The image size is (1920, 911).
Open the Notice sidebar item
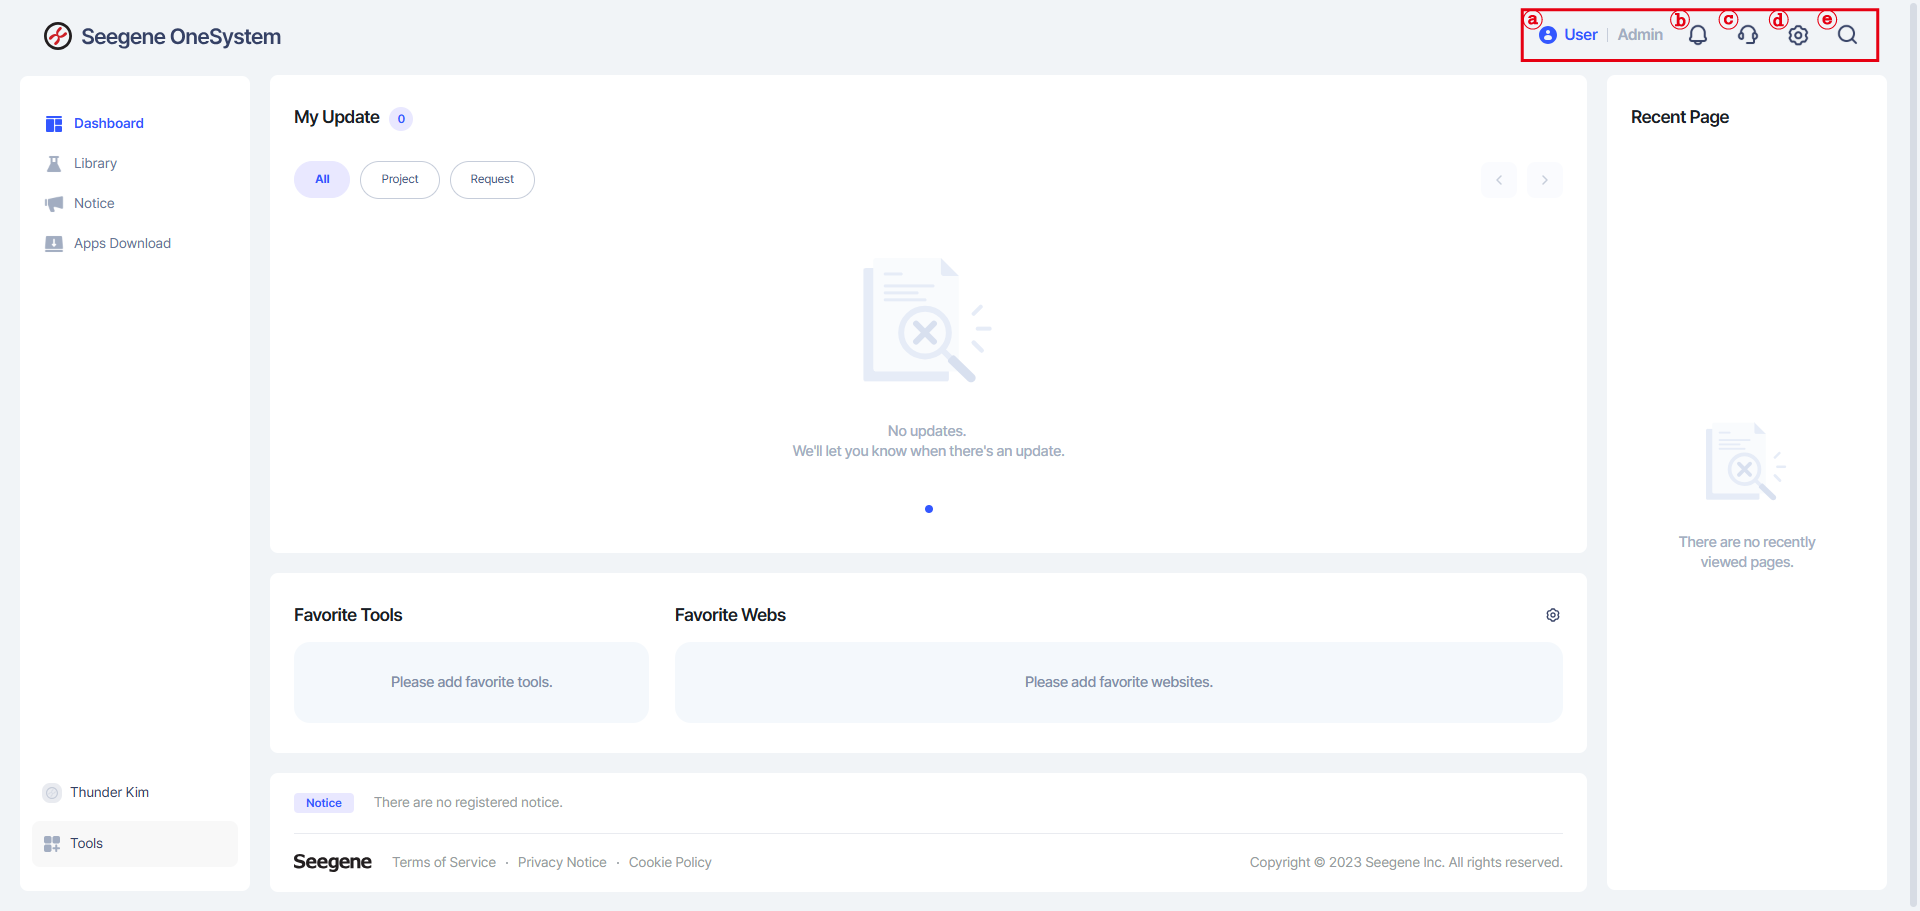(x=94, y=203)
